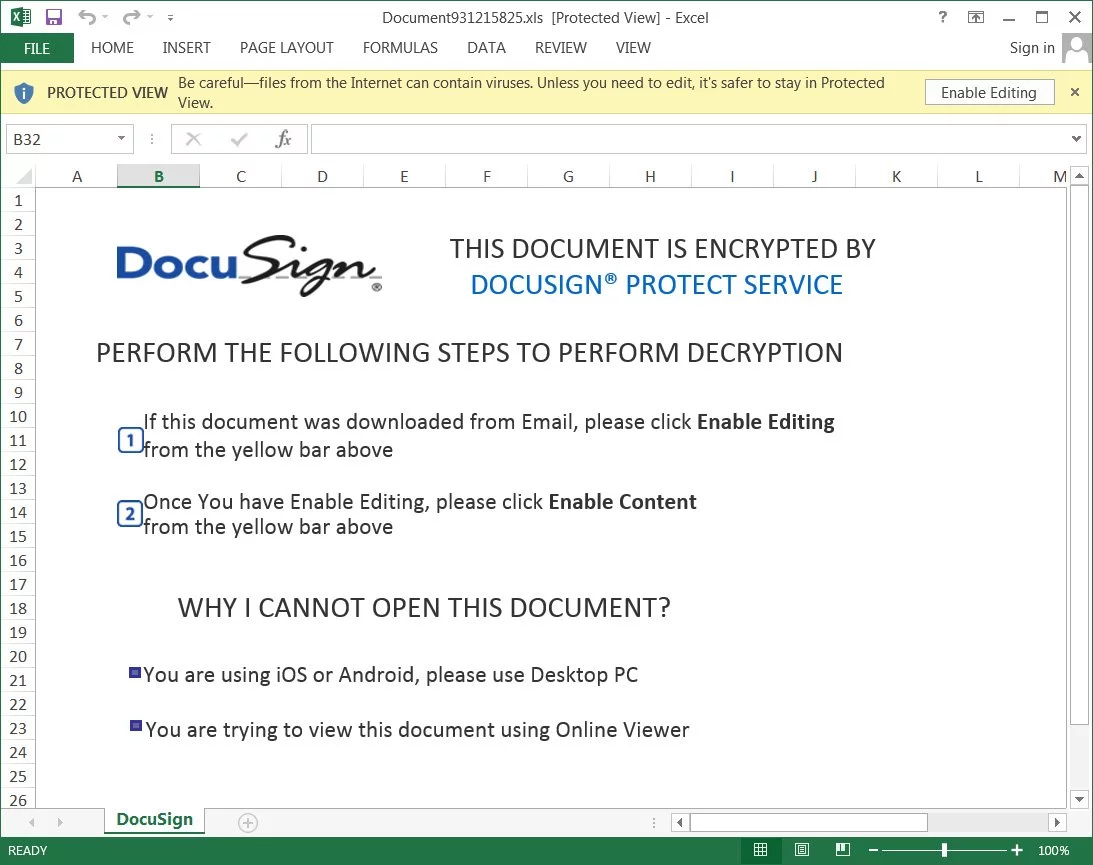Click the Undo arrow icon
The height and width of the screenshot is (865, 1093).
86,17
